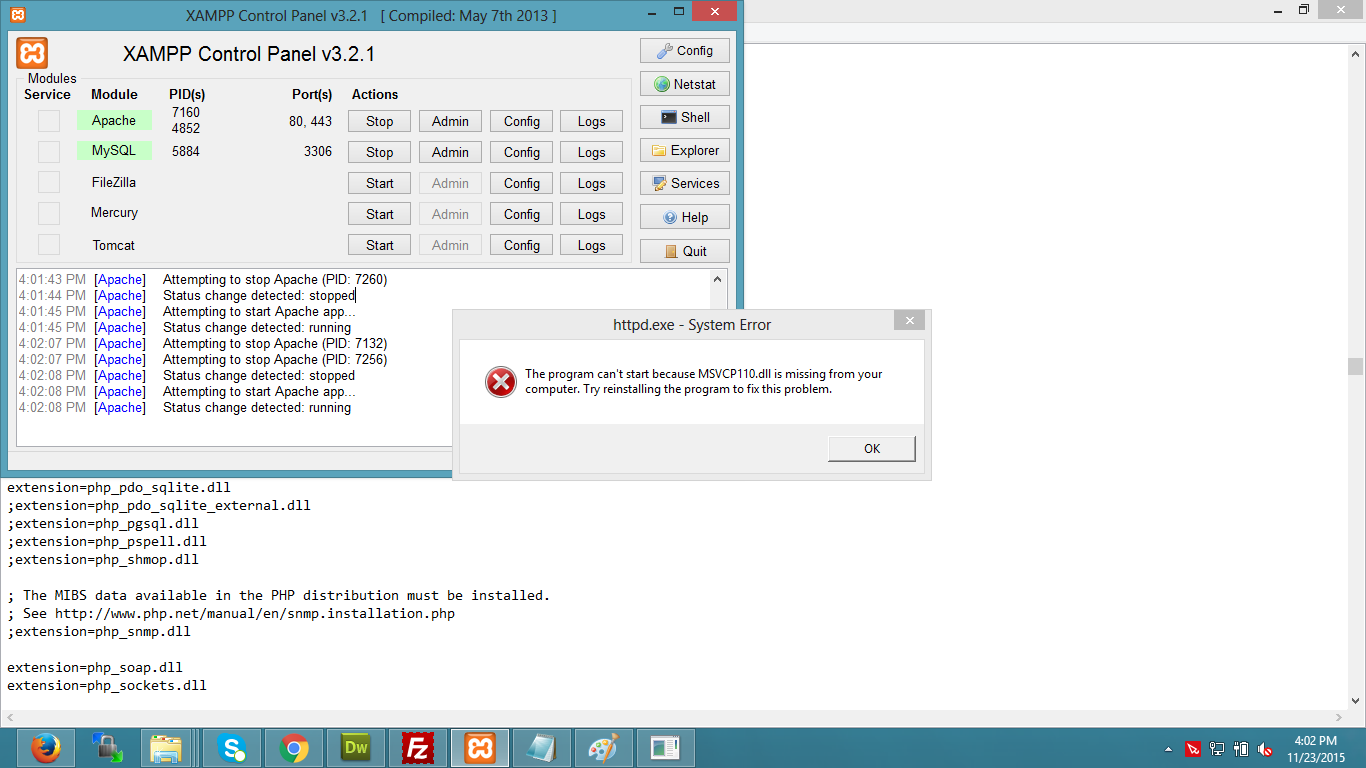Open the Tomcat Config menu
This screenshot has height=768, width=1366.
[x=522, y=245]
